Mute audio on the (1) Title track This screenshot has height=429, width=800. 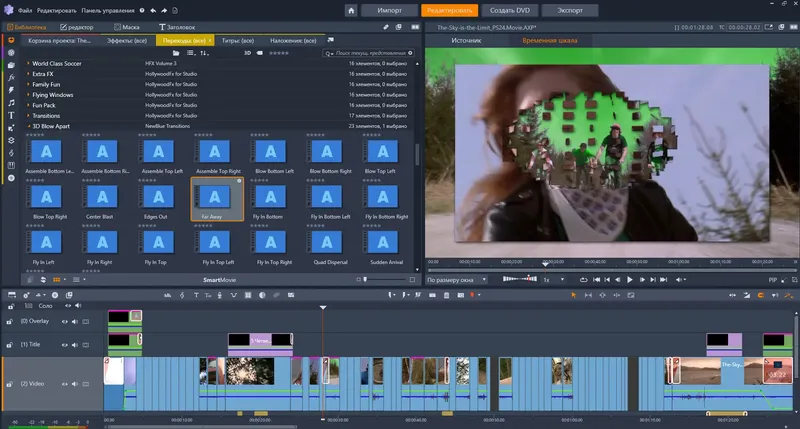point(77,345)
